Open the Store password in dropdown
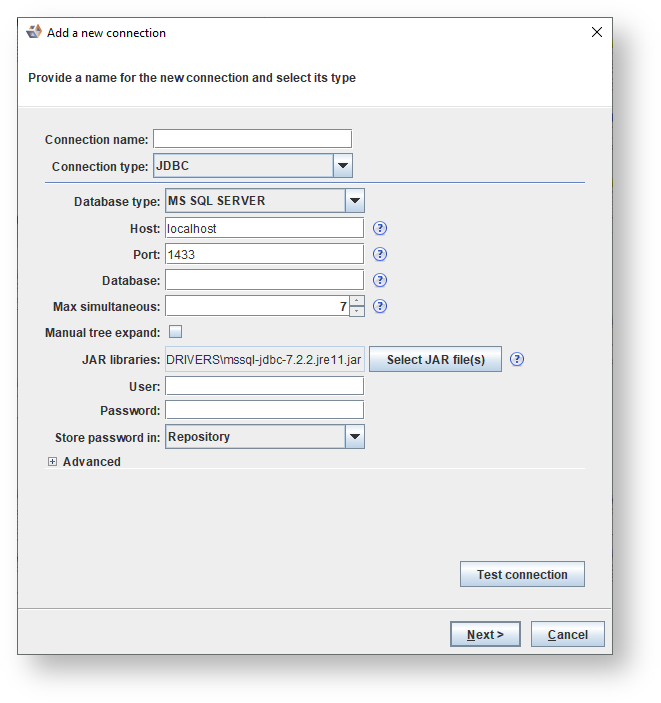The width and height of the screenshot is (661, 703). [x=355, y=436]
